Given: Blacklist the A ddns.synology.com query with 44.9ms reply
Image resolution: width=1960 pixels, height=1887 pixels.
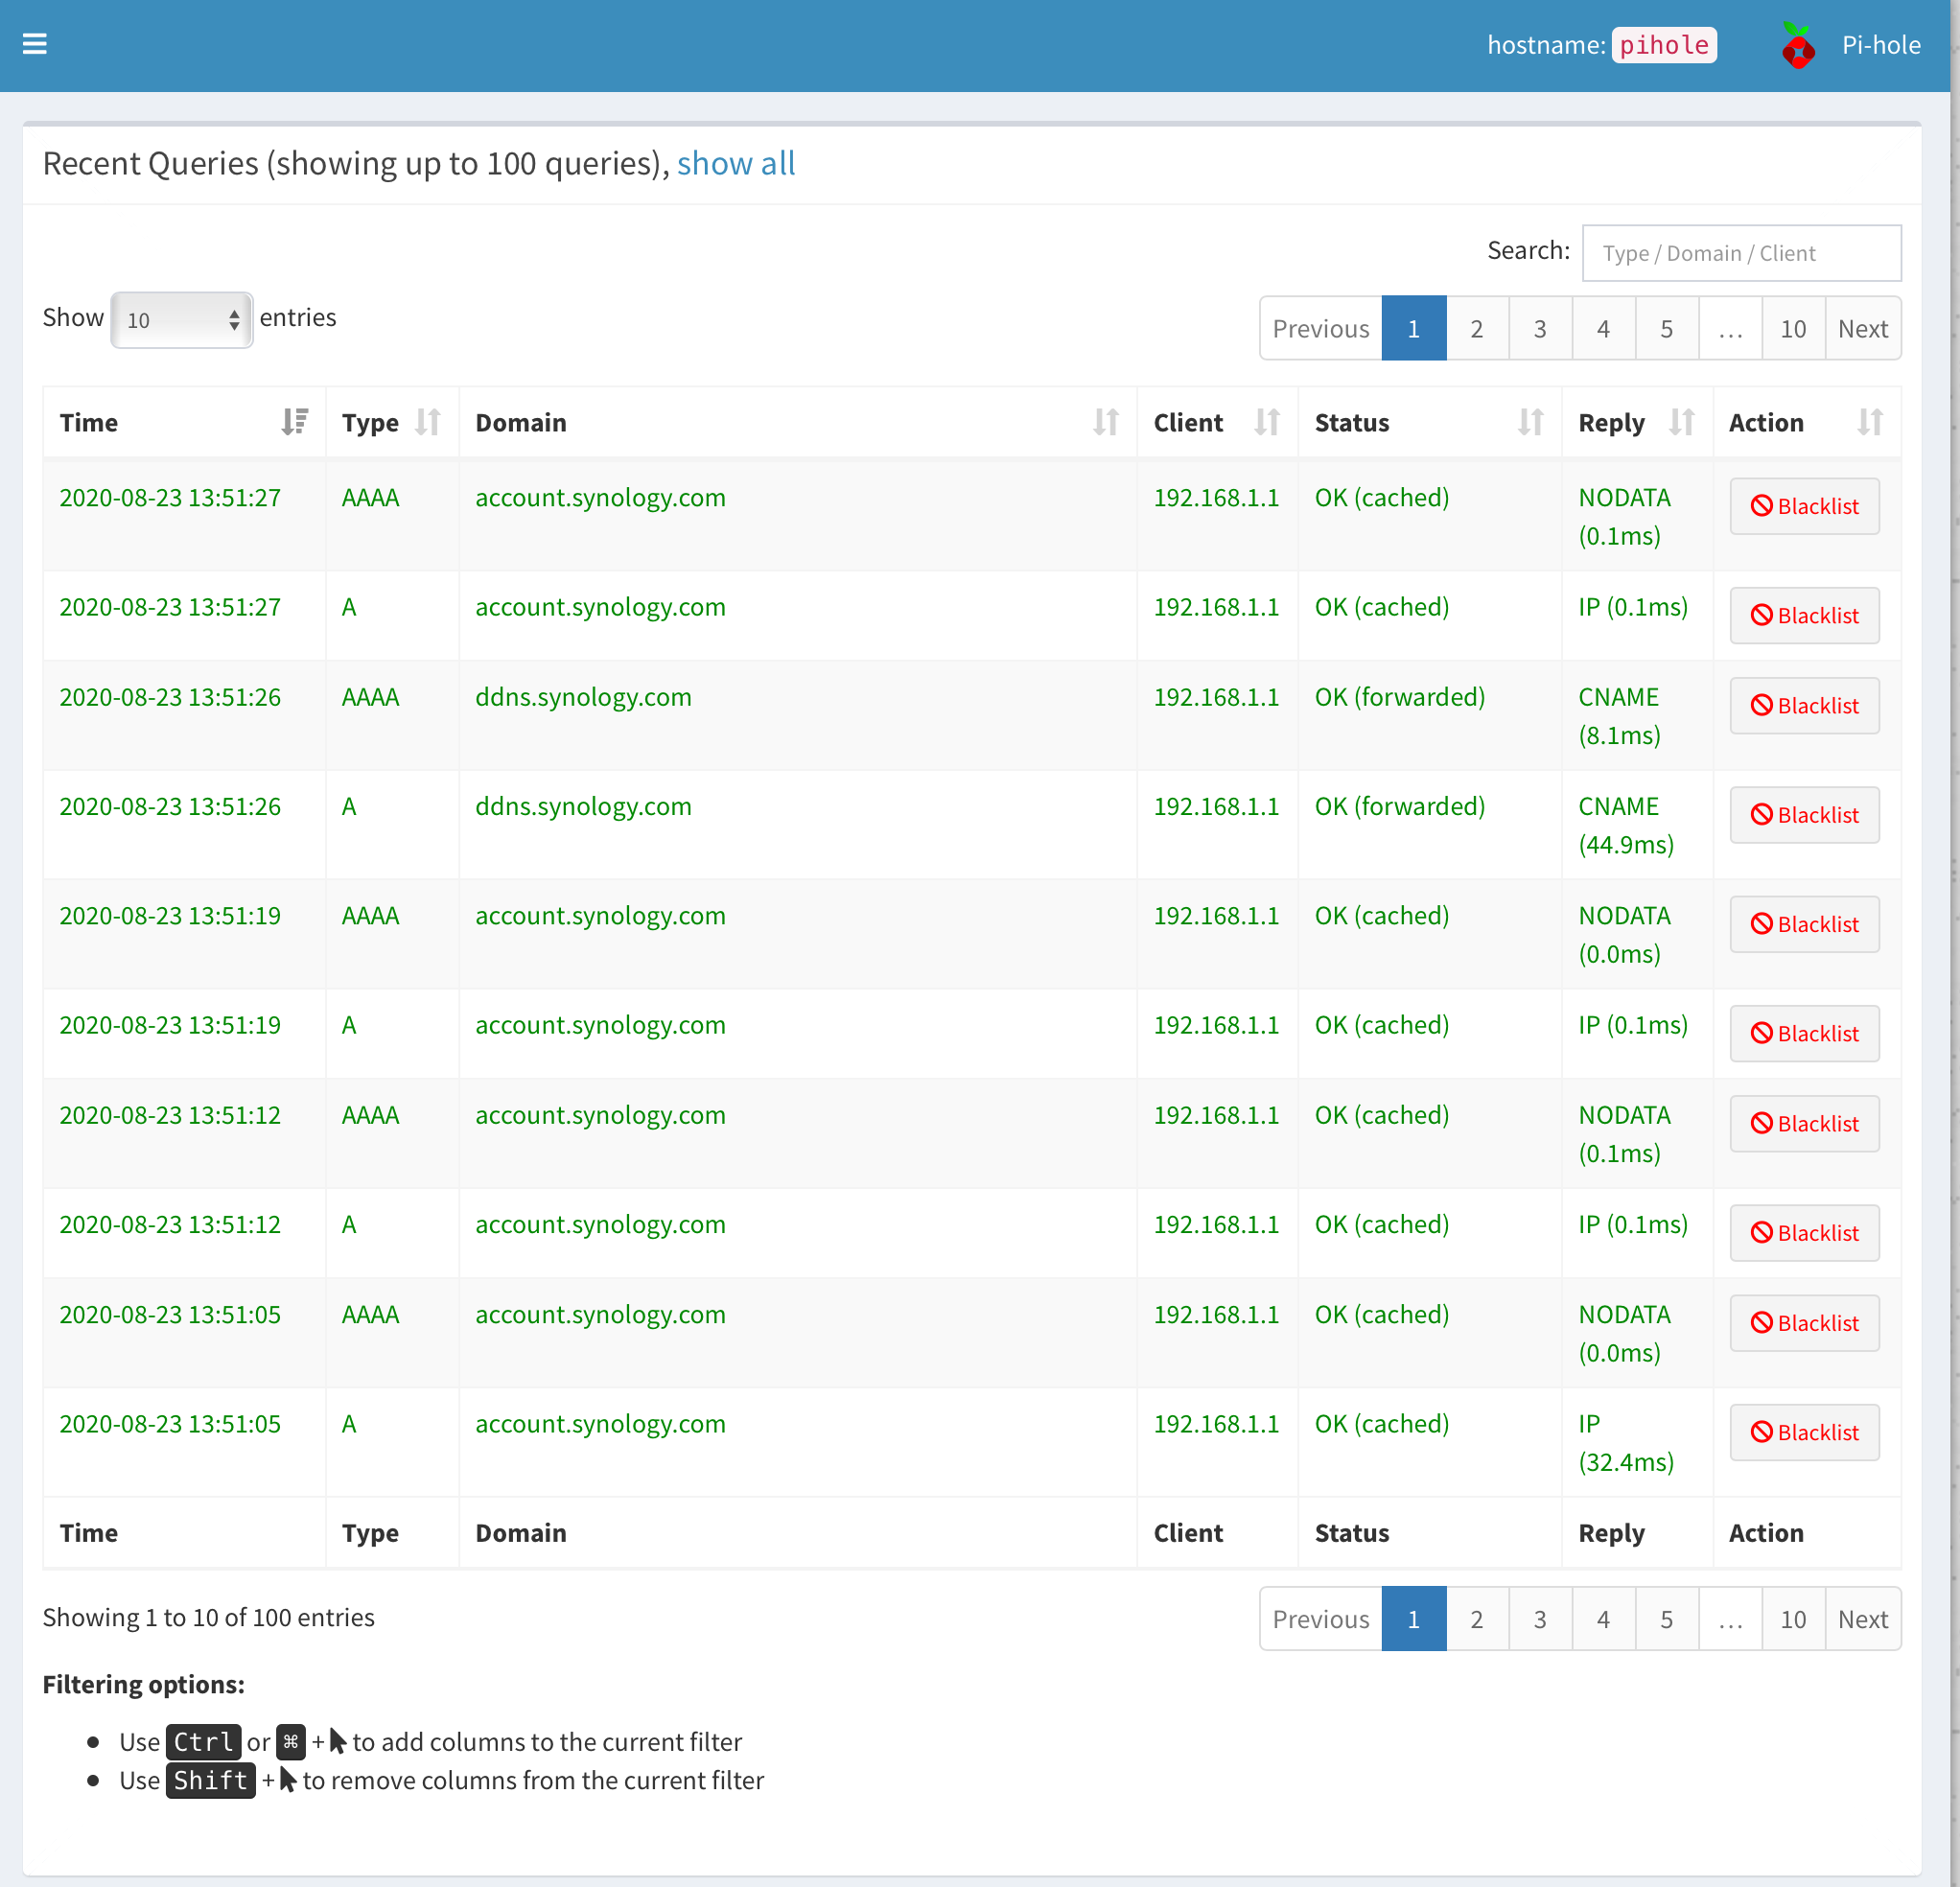Looking at the screenshot, I should pos(1804,814).
